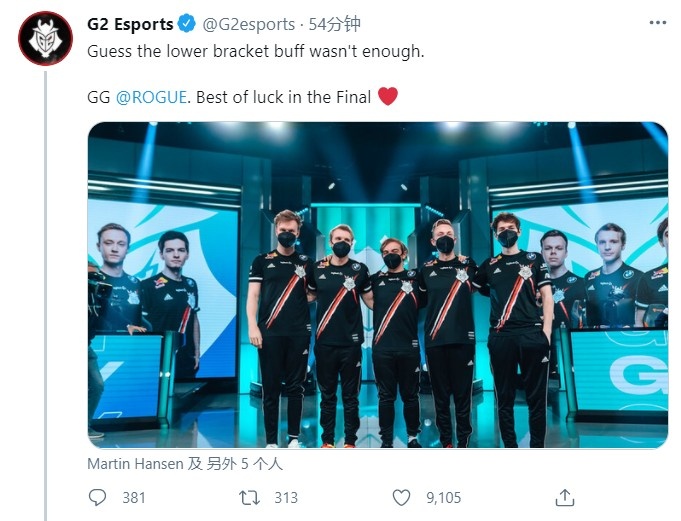Like the tweet with the heart icon

coord(401,498)
